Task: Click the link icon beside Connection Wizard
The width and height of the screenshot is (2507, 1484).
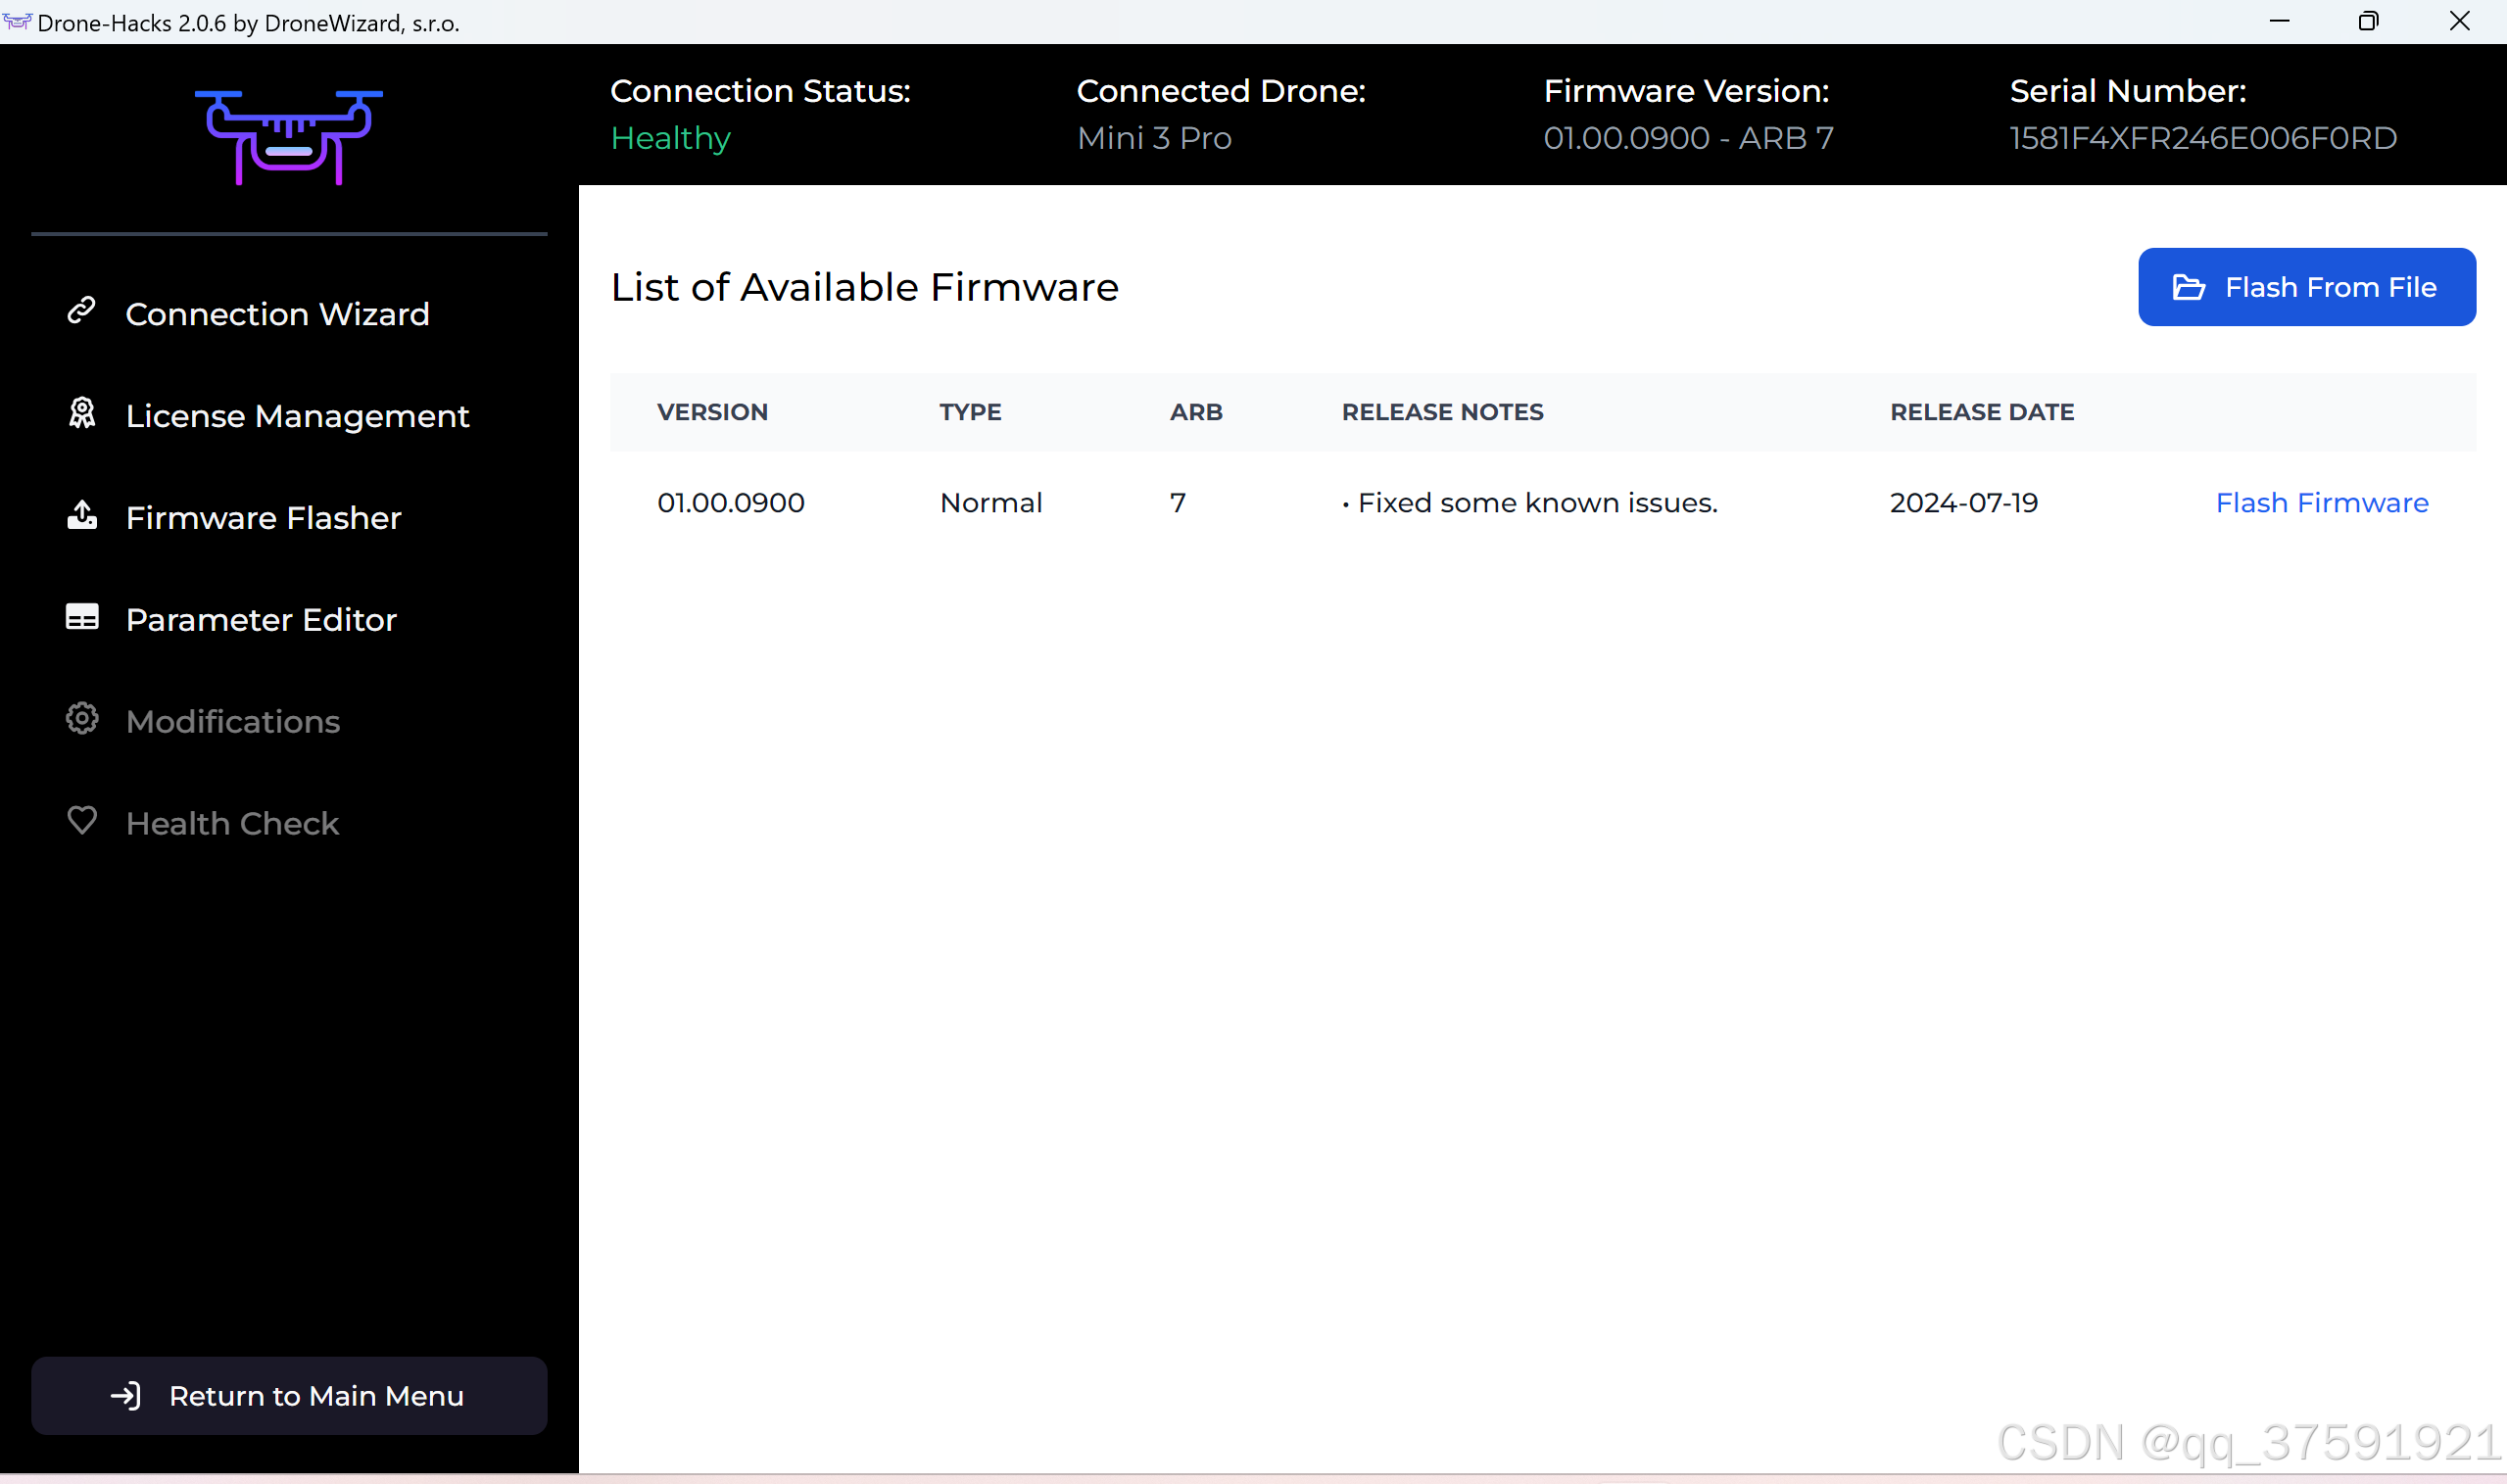Action: (81, 311)
